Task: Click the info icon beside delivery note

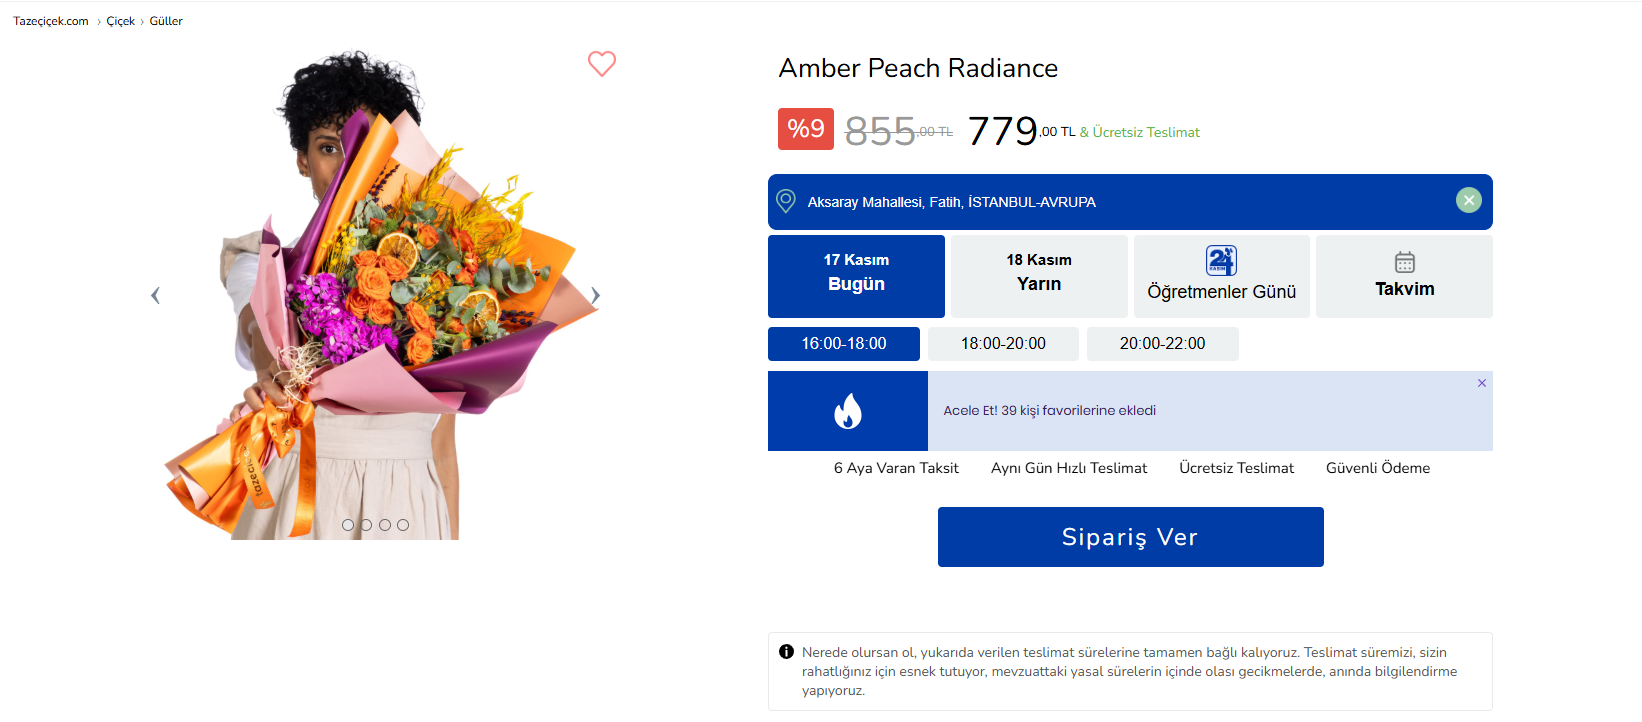Action: [x=786, y=652]
